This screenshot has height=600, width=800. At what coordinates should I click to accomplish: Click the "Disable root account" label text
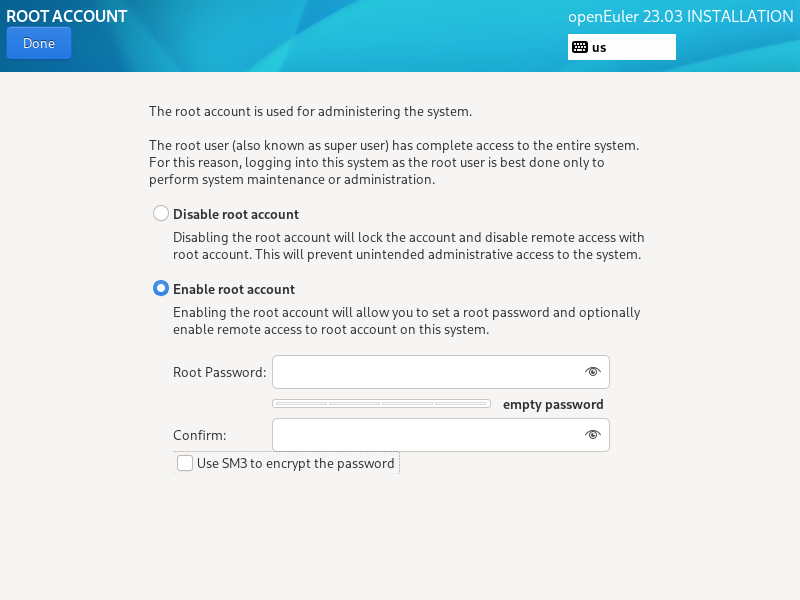tap(236, 214)
